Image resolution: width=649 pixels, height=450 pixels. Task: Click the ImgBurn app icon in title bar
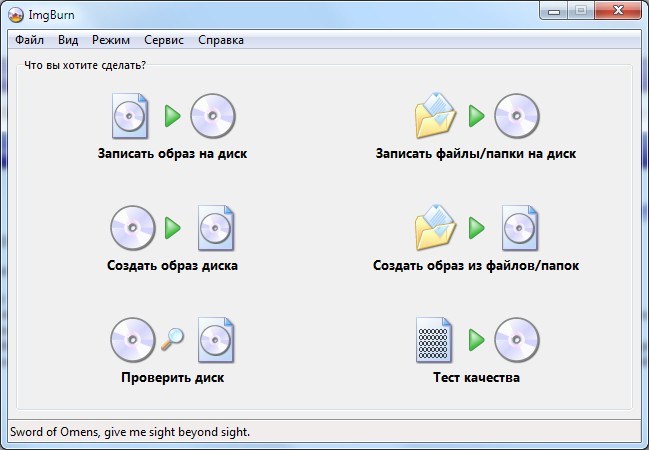pos(15,14)
